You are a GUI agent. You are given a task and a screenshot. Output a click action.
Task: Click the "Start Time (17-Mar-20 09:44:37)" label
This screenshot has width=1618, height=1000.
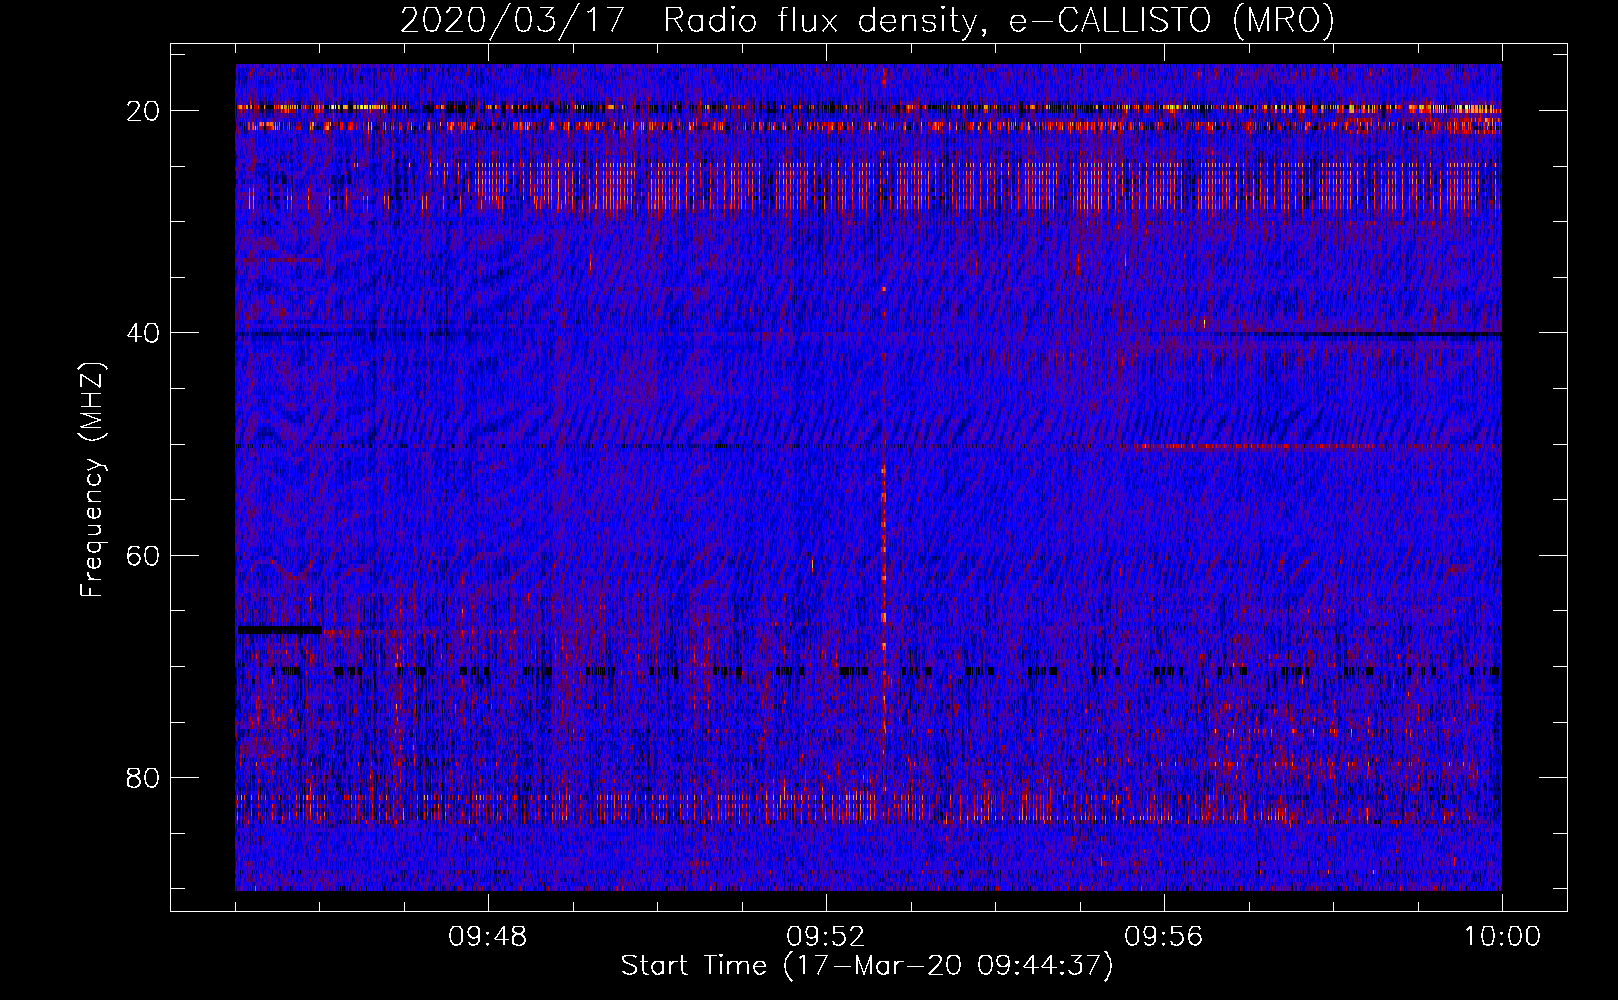(x=867, y=966)
